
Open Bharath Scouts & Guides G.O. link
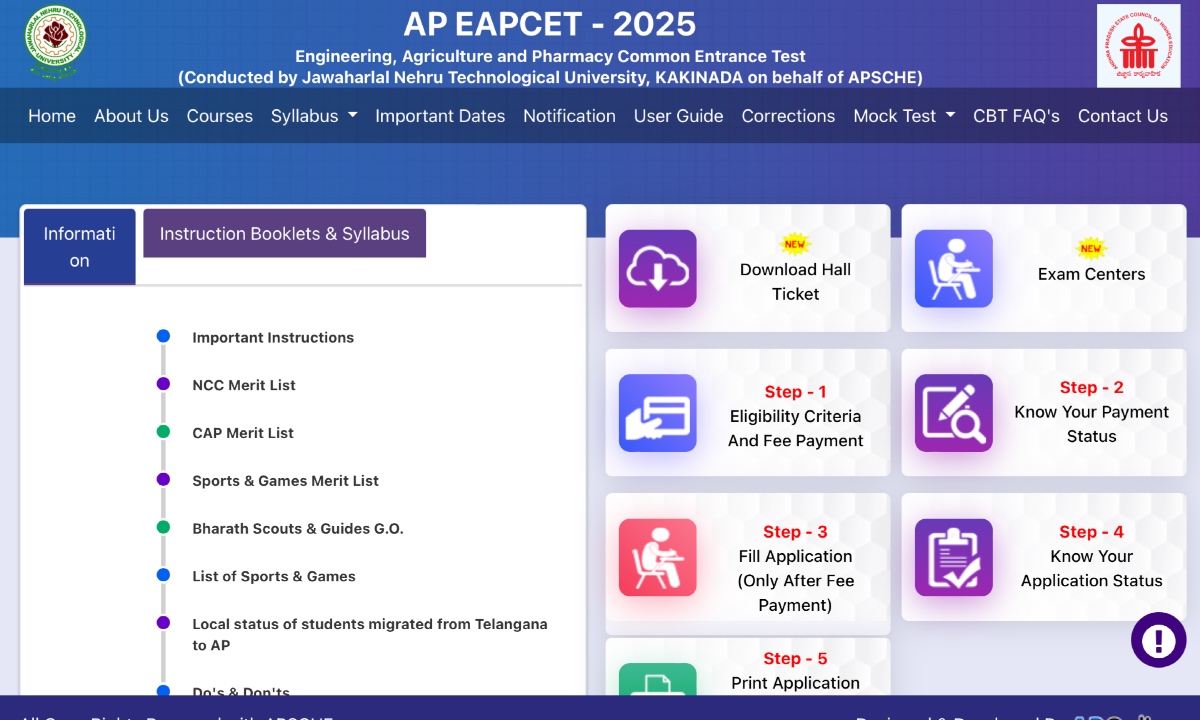298,529
